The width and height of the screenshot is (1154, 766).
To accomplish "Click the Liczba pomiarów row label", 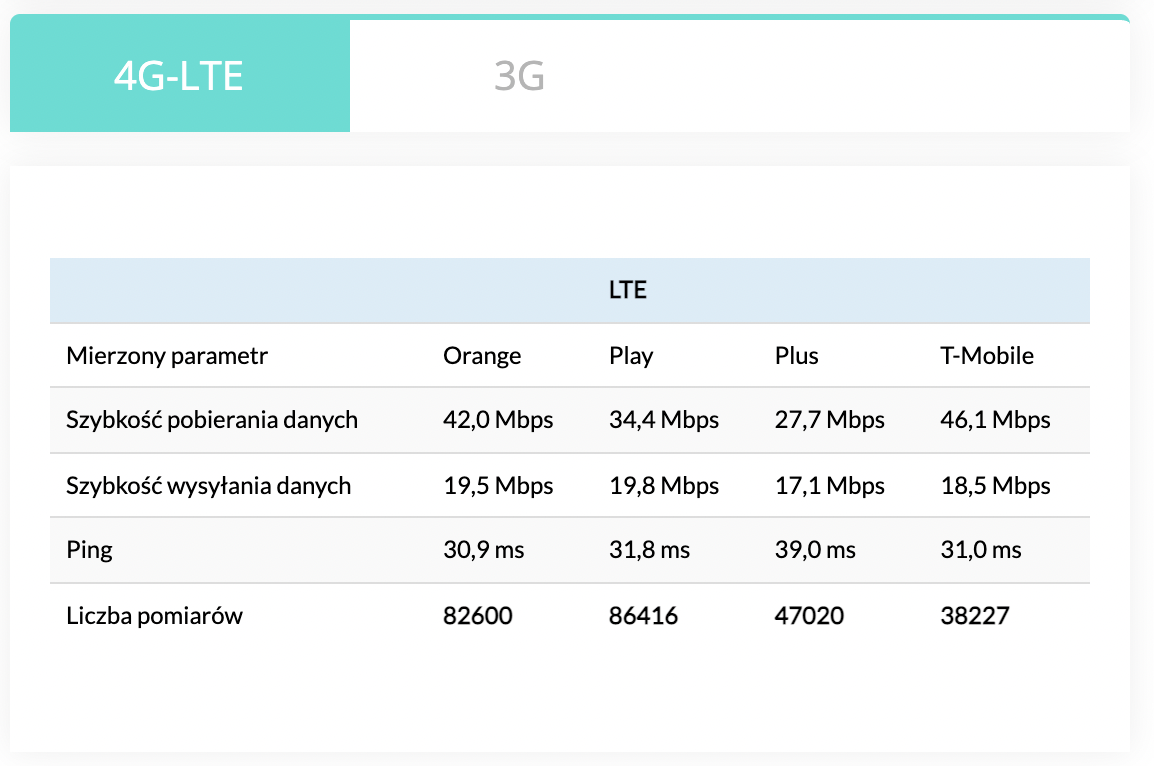I will coord(154,616).
